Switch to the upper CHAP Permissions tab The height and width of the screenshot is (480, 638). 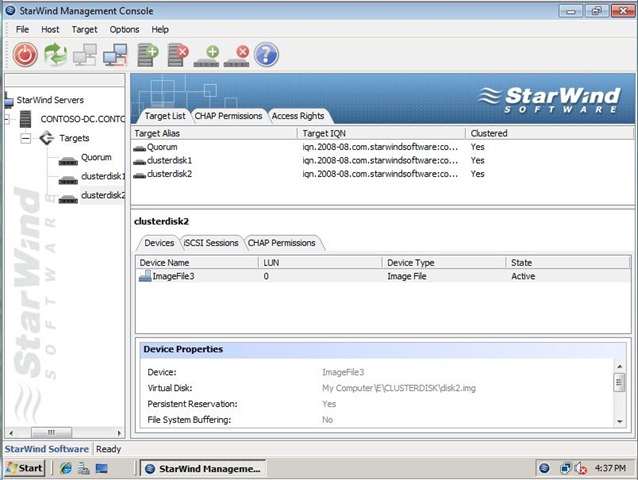click(x=228, y=116)
